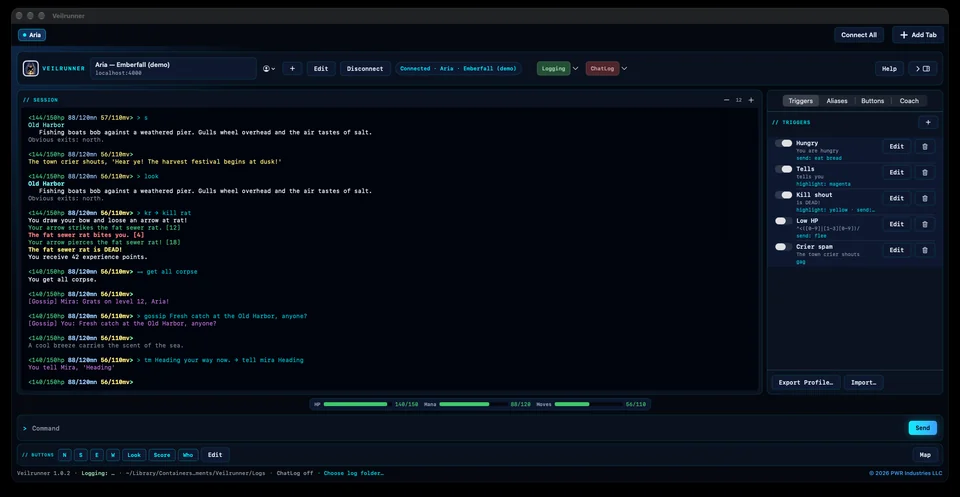
Task: Delete the Tells trigger
Action: click(924, 172)
